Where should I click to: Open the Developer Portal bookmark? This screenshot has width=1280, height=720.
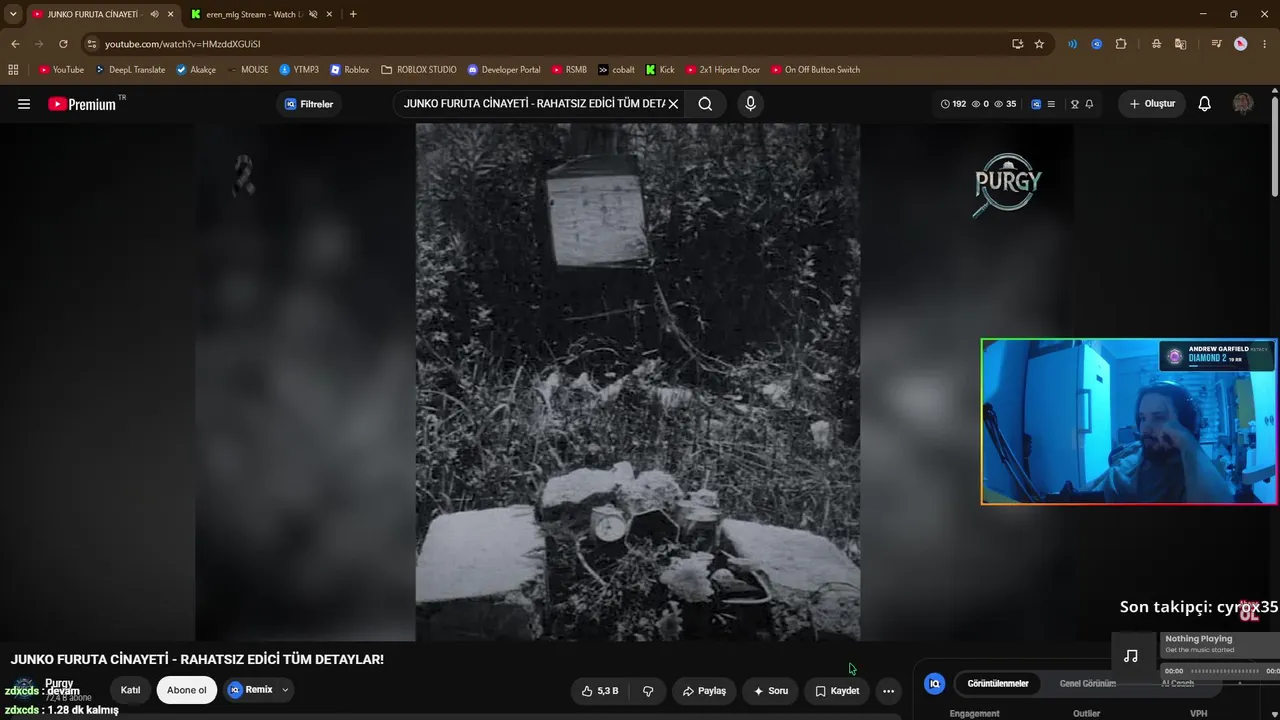503,70
